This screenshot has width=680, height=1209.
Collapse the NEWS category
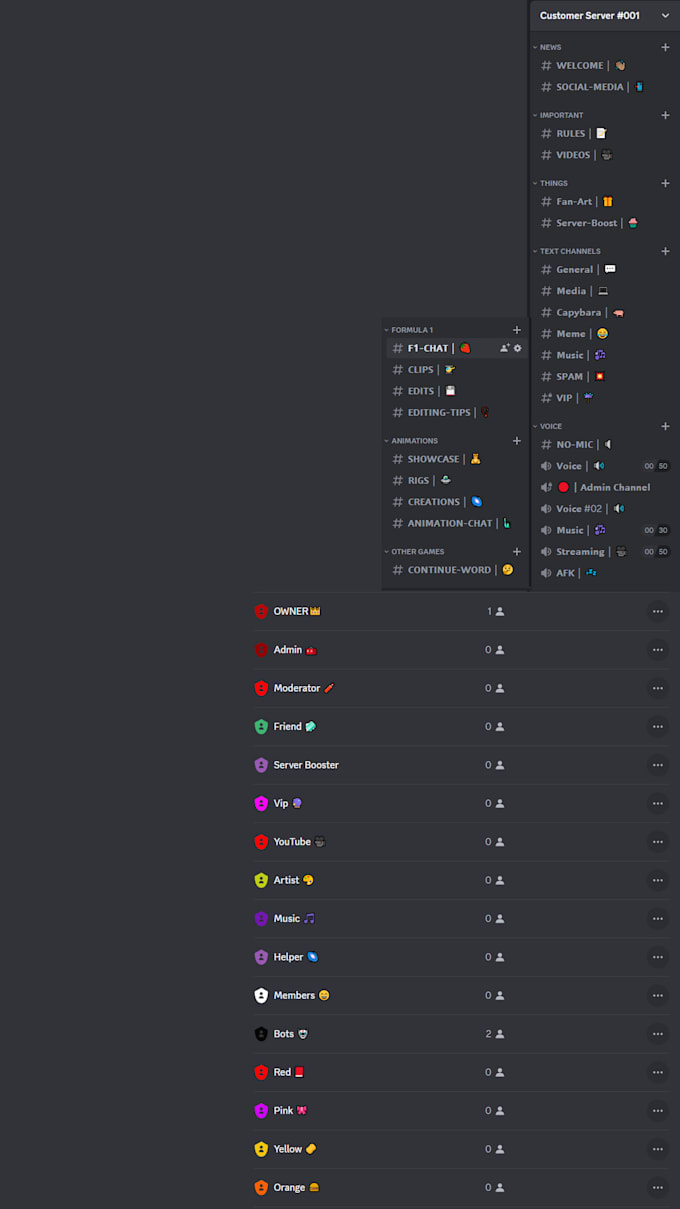(x=548, y=47)
